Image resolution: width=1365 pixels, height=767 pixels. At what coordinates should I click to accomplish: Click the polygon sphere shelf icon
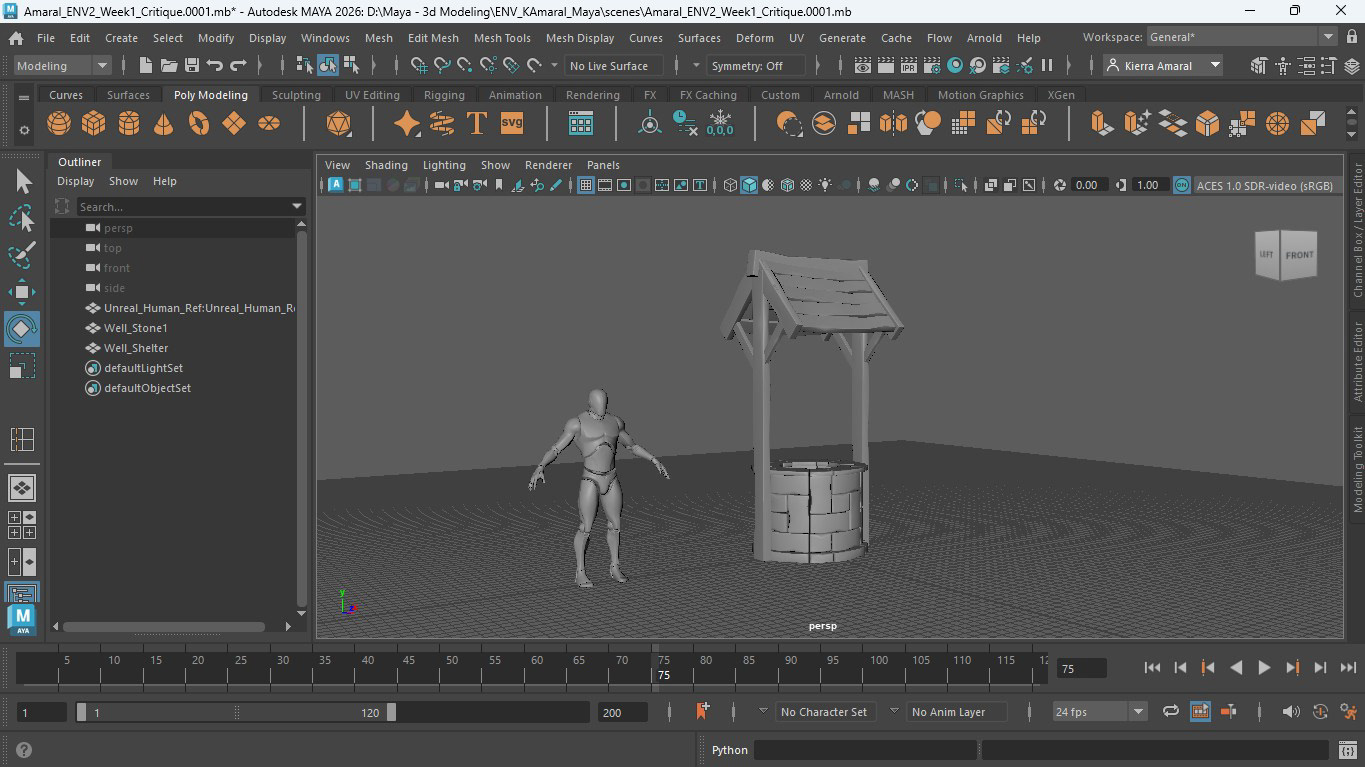[59, 123]
